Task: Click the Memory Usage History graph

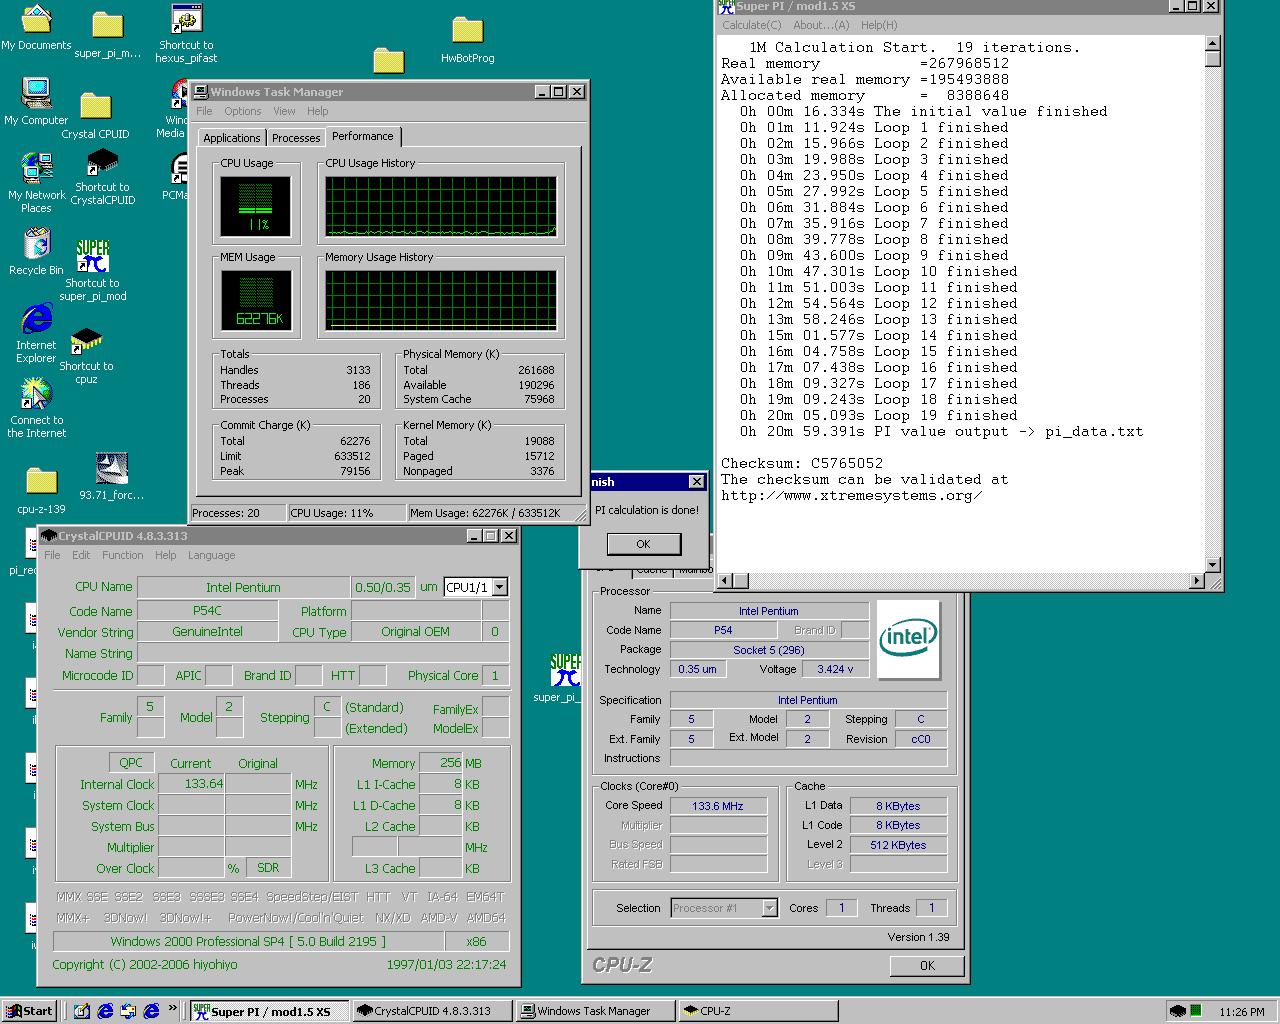Action: [440, 301]
